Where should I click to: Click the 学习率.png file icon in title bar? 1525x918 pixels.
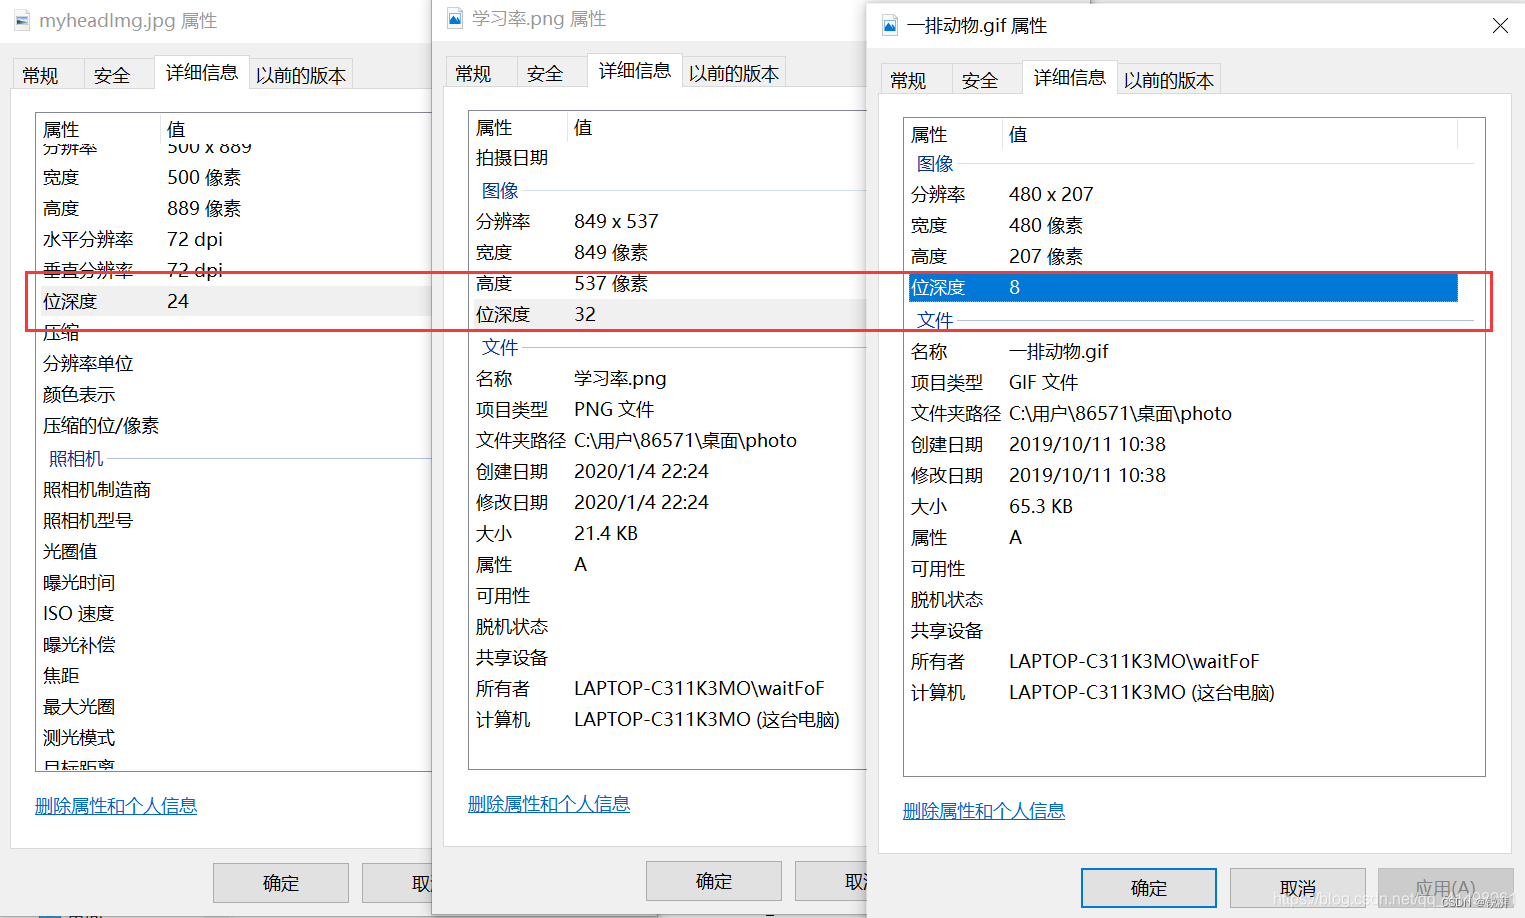[x=455, y=18]
